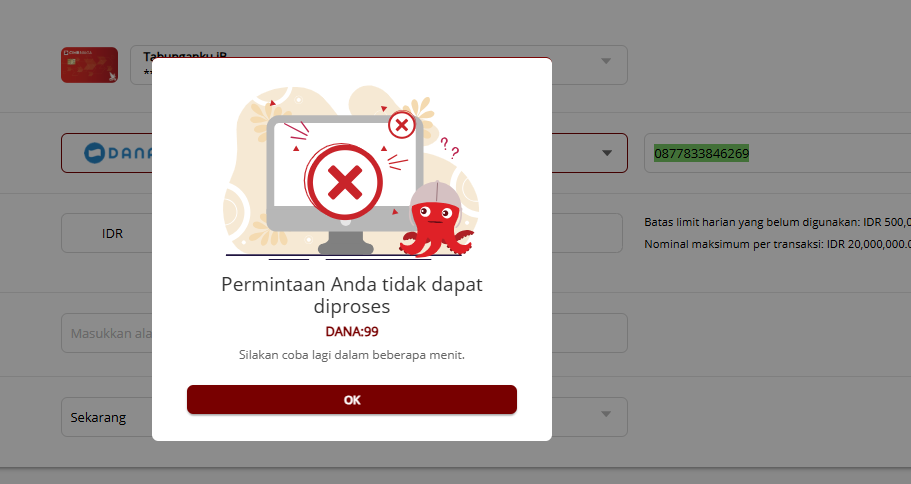This screenshot has width=911, height=484.
Task: Open the Tabunganku iB account dropdown arrow
Action: pyautogui.click(x=606, y=61)
